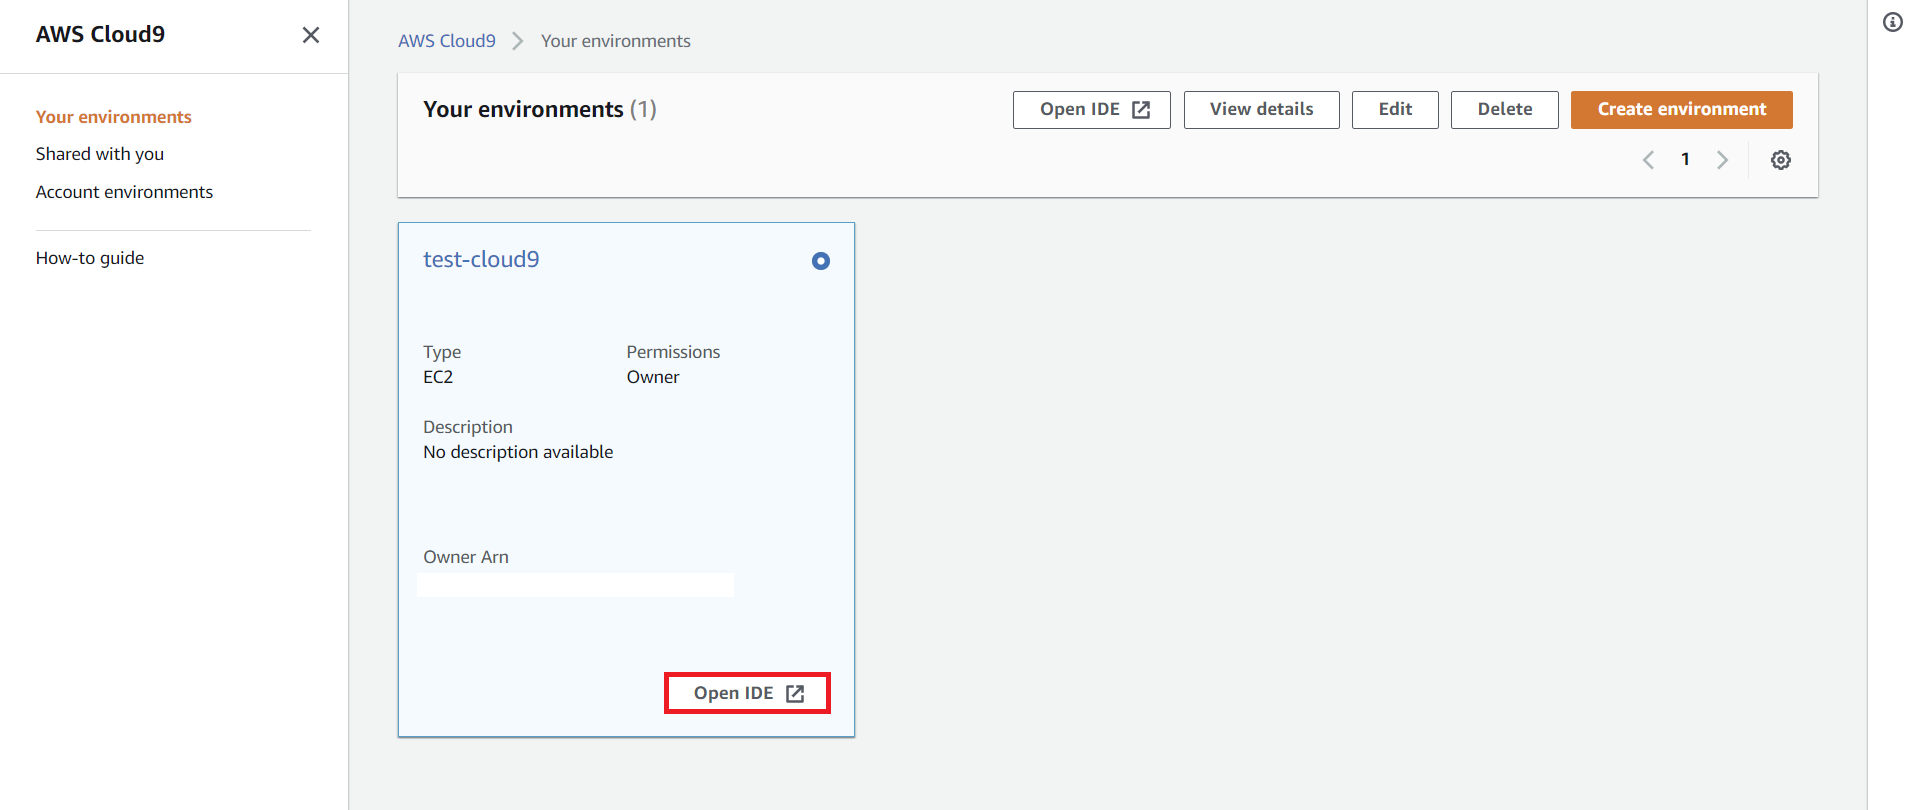The width and height of the screenshot is (1916, 810).
Task: Click the Edit button
Action: click(1395, 110)
